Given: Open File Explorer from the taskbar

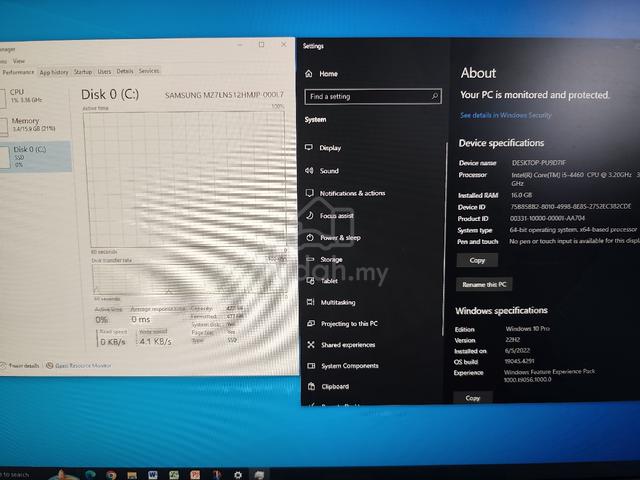Looking at the screenshot, I should coord(132,475).
